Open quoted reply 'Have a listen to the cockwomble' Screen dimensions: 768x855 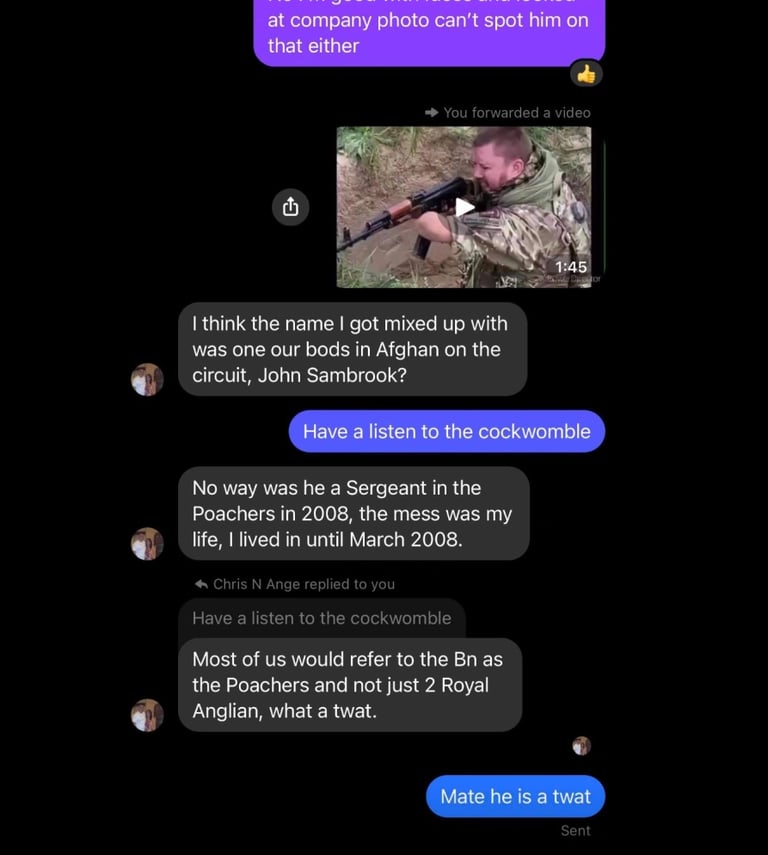coord(322,618)
